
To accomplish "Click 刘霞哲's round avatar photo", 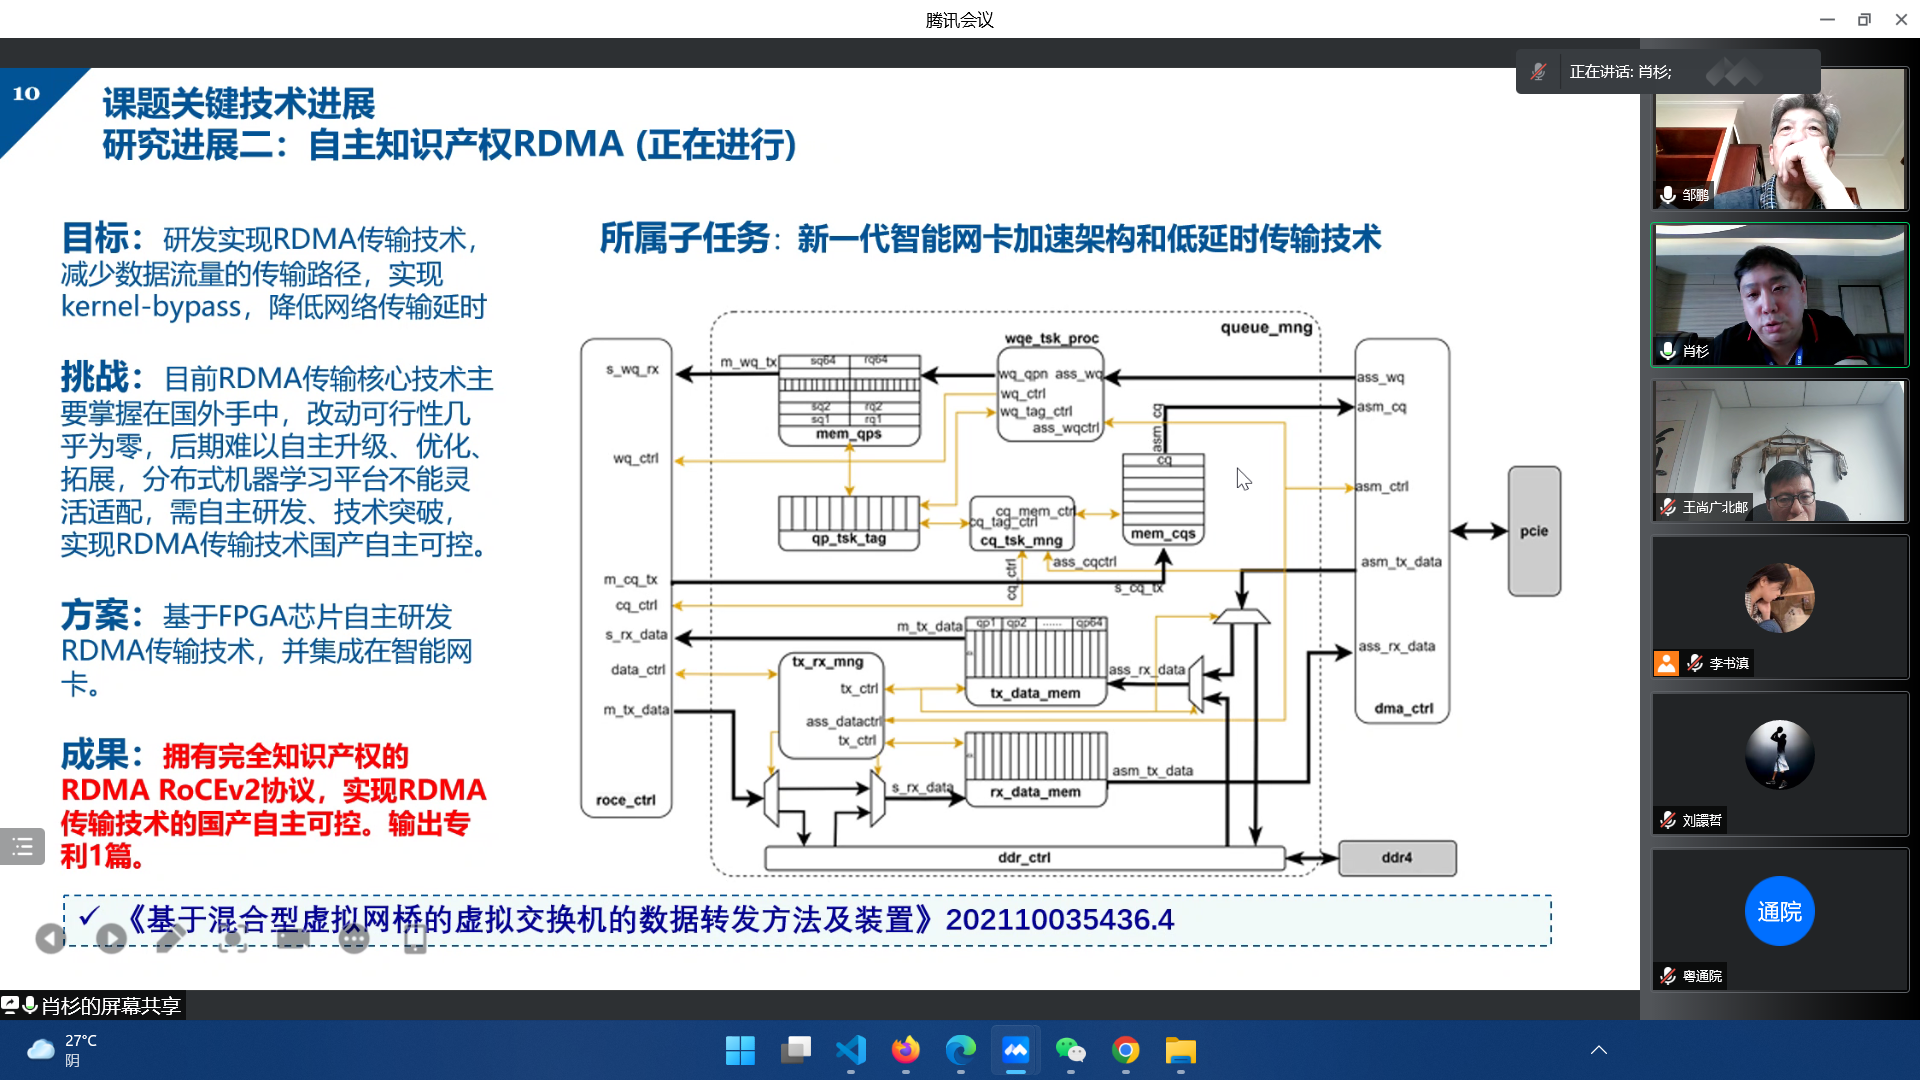I will (x=1780, y=755).
